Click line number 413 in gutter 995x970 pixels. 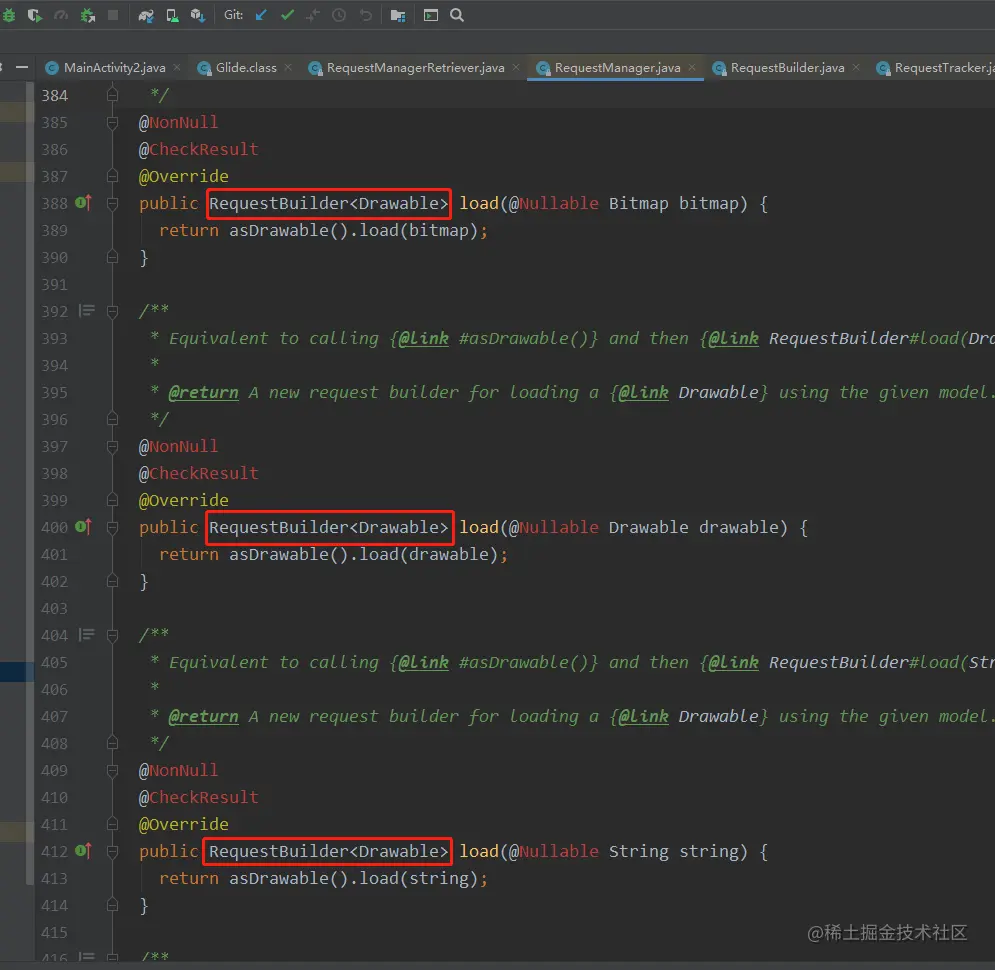point(55,879)
